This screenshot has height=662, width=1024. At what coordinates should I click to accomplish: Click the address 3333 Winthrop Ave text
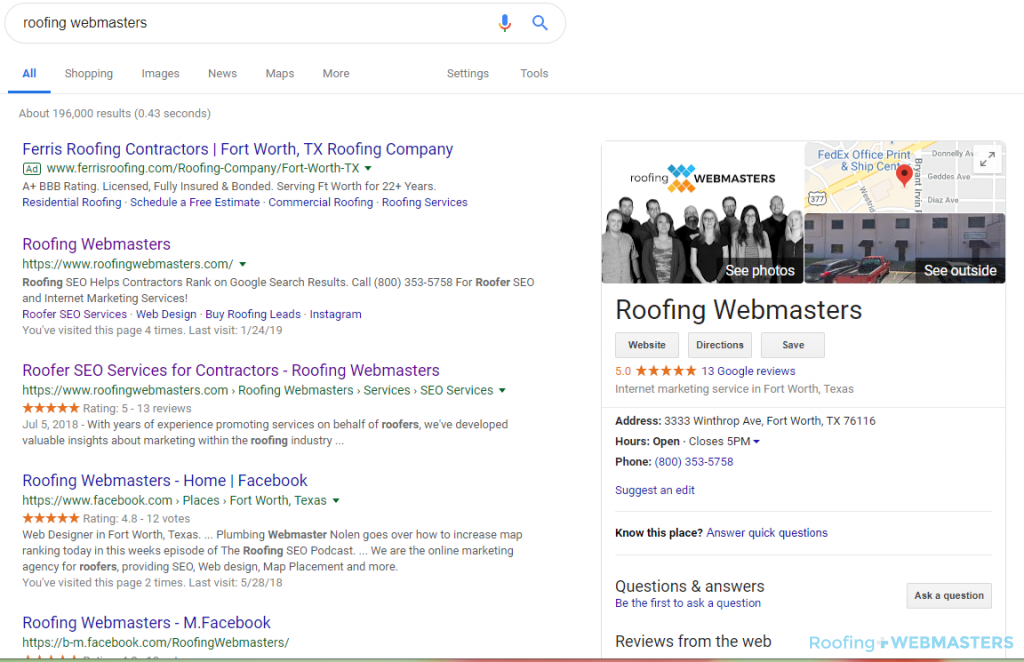tap(769, 421)
